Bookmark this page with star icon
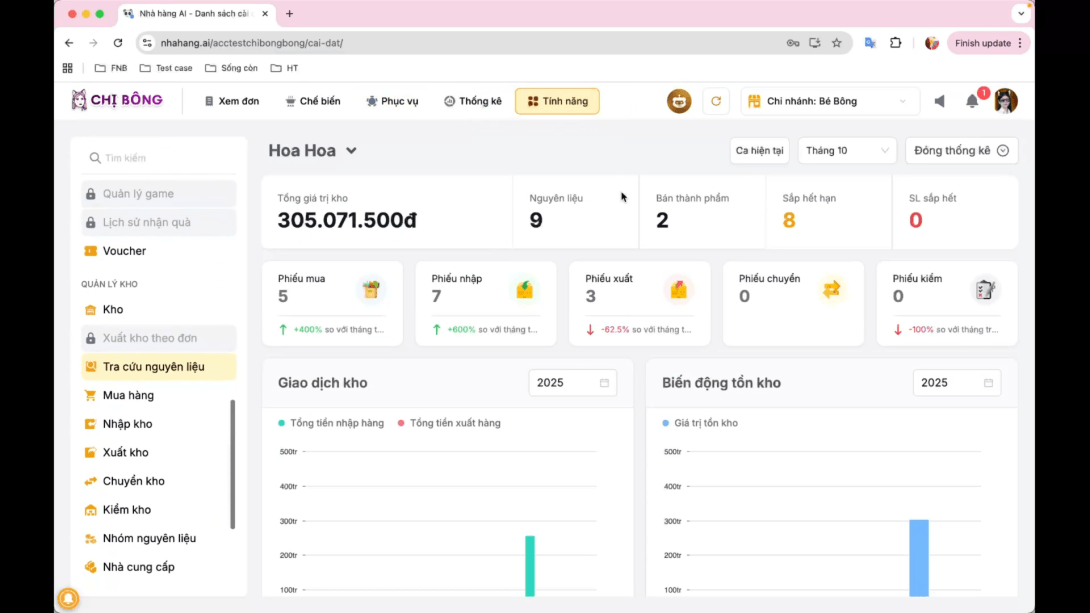The image size is (1090, 613). tap(837, 43)
